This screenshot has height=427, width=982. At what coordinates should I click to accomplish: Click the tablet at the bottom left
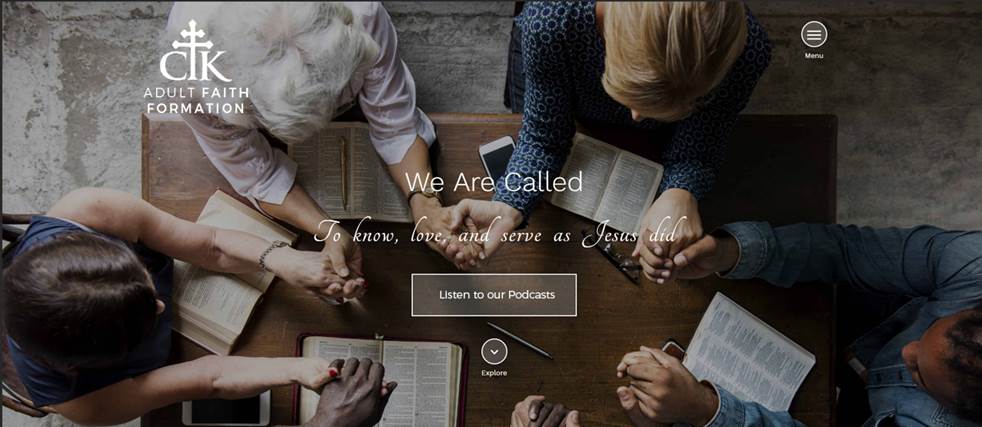click(x=226, y=408)
